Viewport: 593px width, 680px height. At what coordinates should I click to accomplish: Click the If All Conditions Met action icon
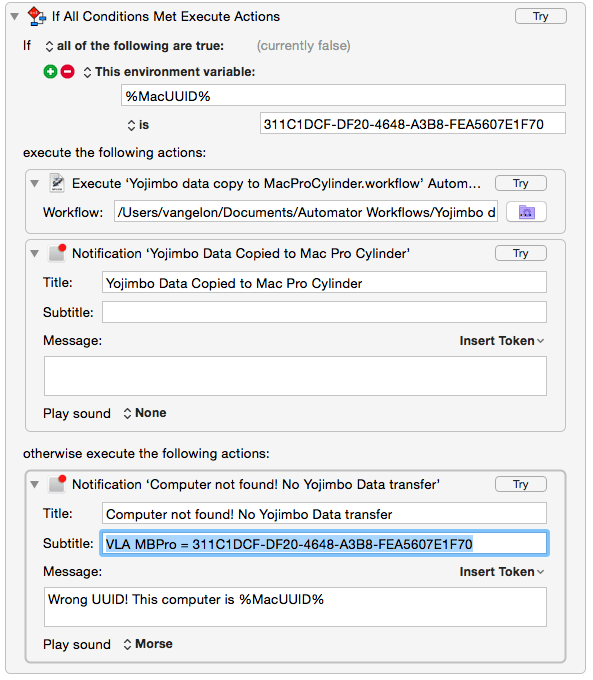36,16
